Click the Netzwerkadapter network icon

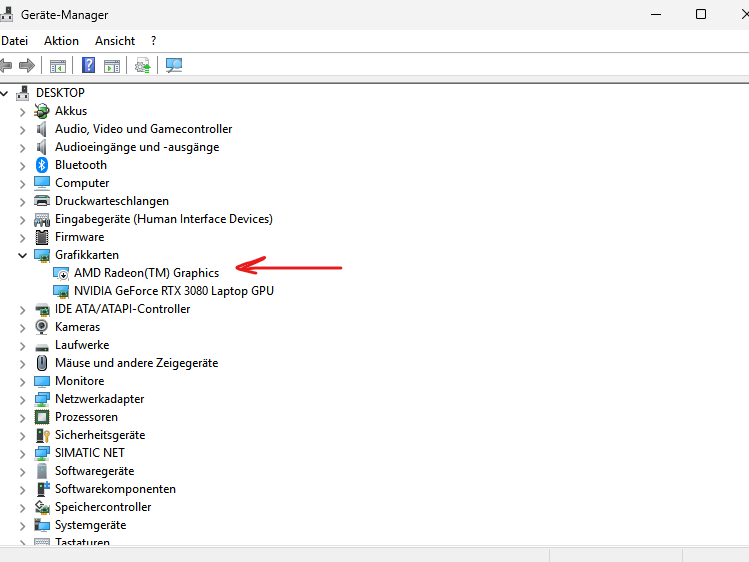42,399
